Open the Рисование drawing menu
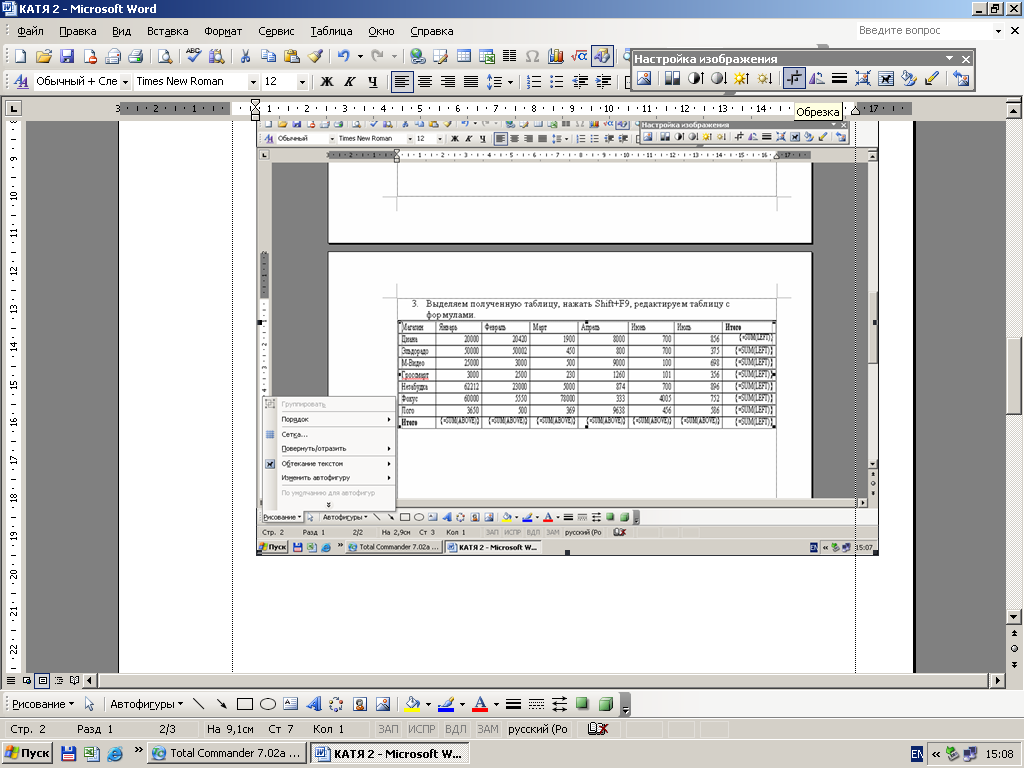 pos(43,704)
